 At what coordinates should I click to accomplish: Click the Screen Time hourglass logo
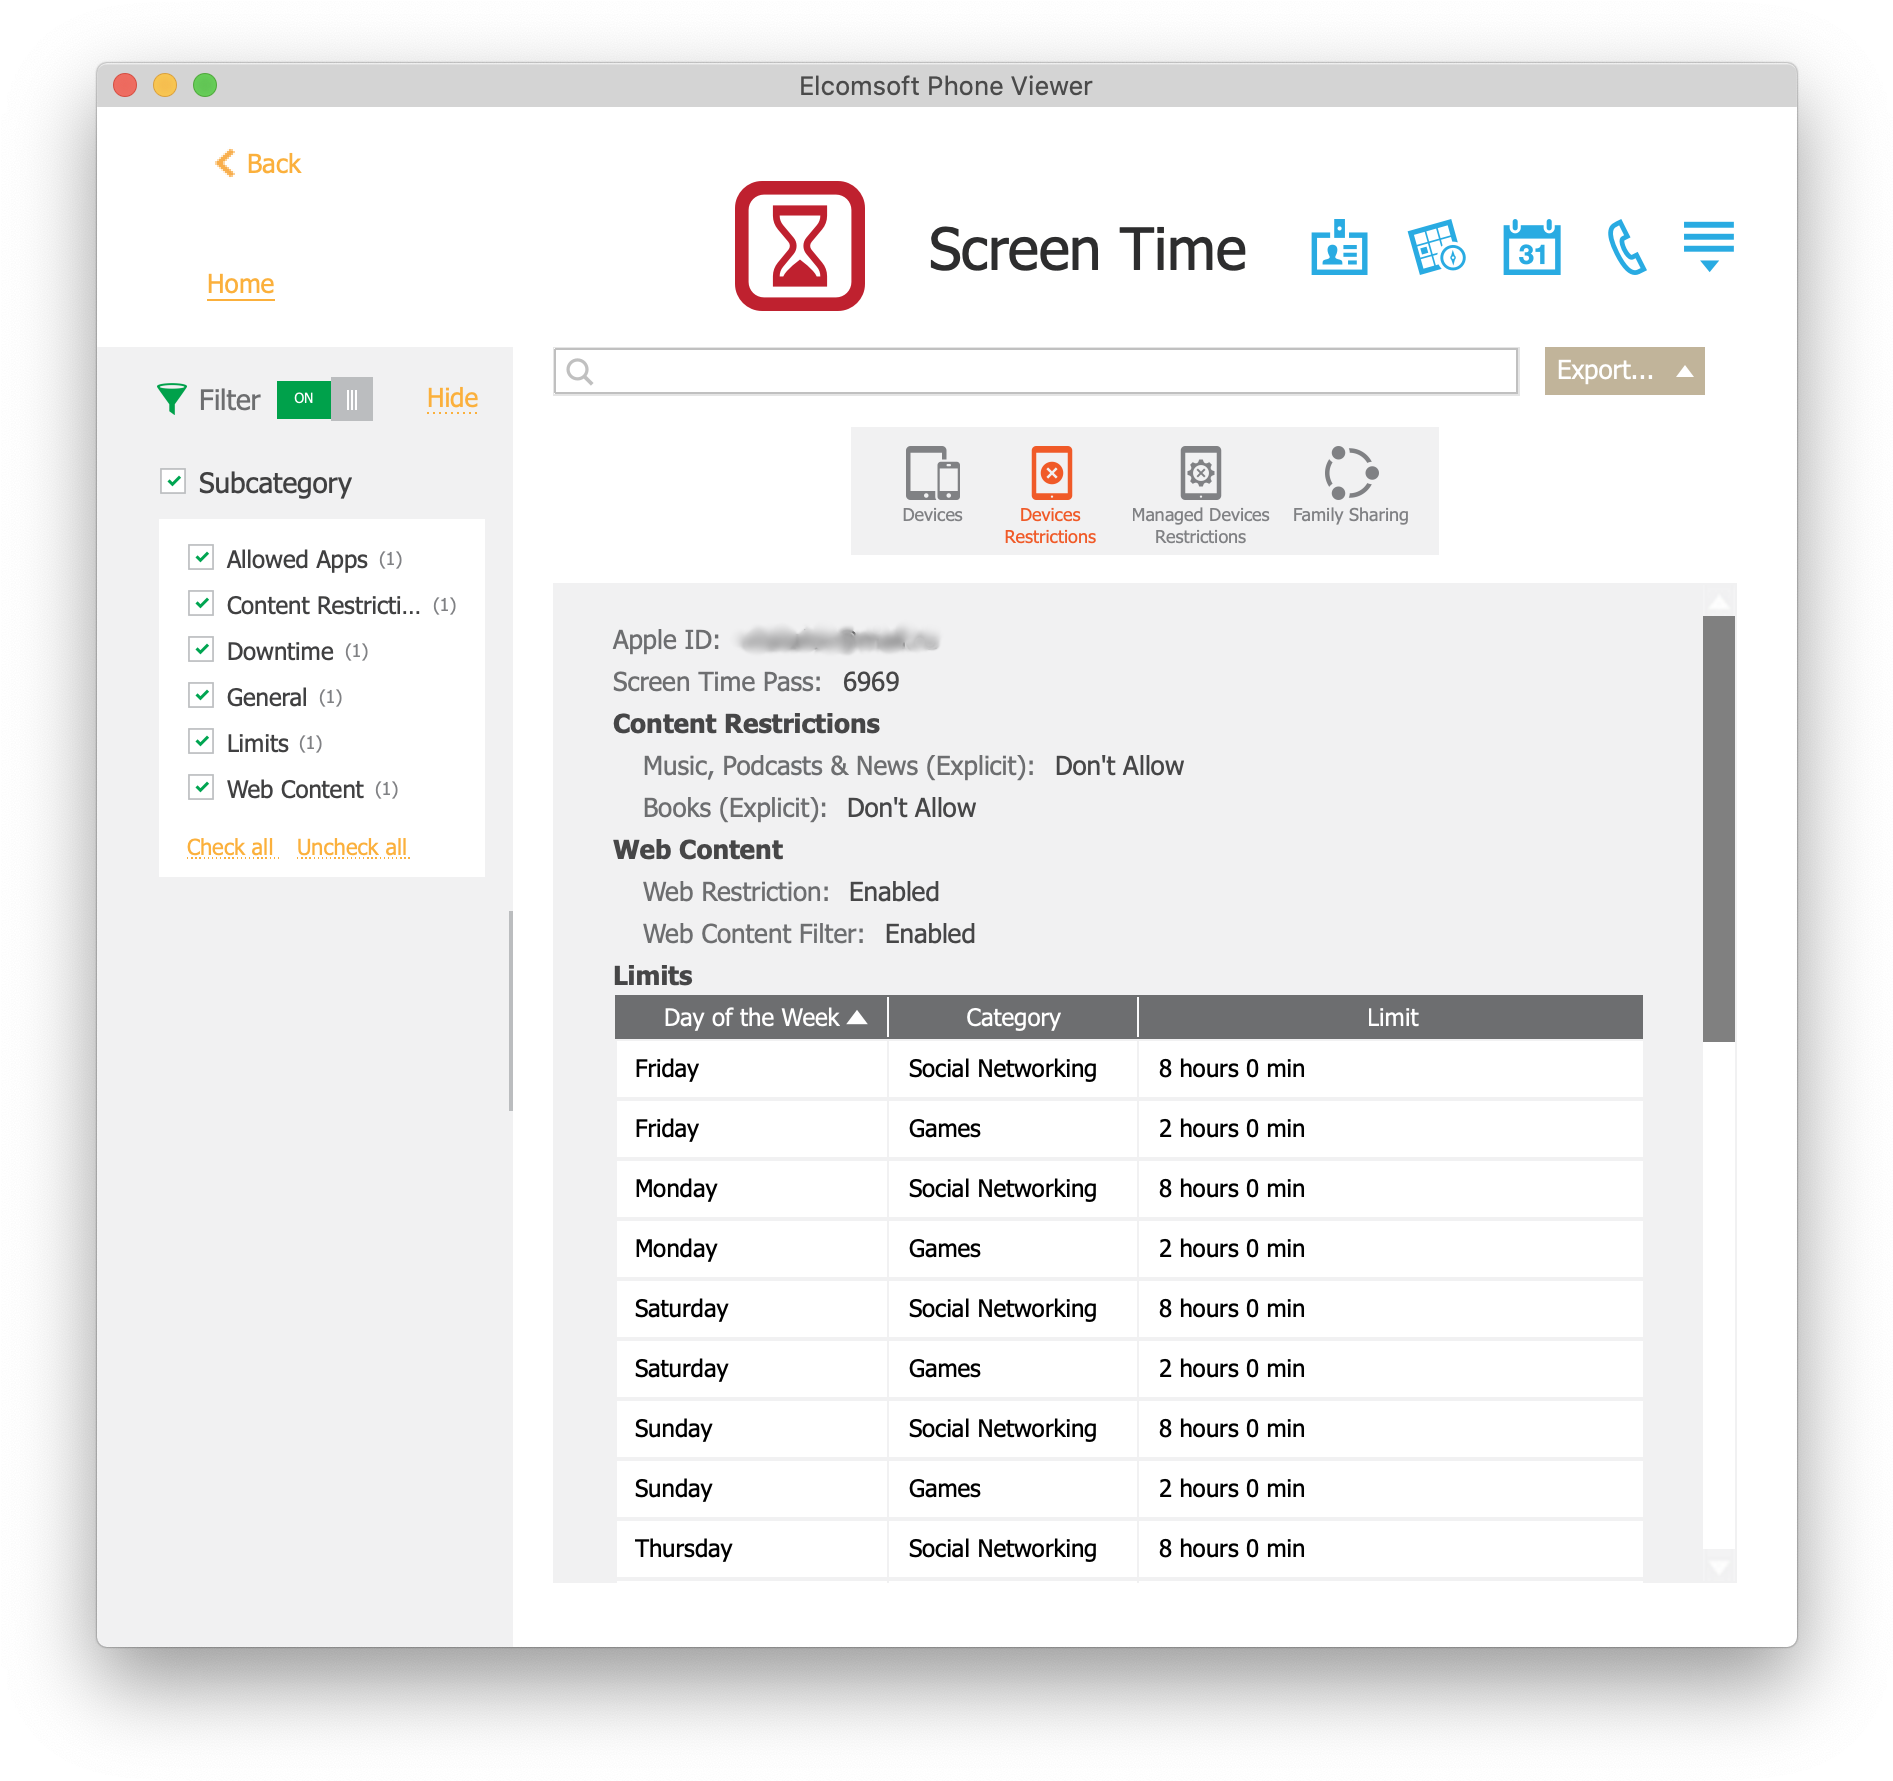pyautogui.click(x=800, y=246)
